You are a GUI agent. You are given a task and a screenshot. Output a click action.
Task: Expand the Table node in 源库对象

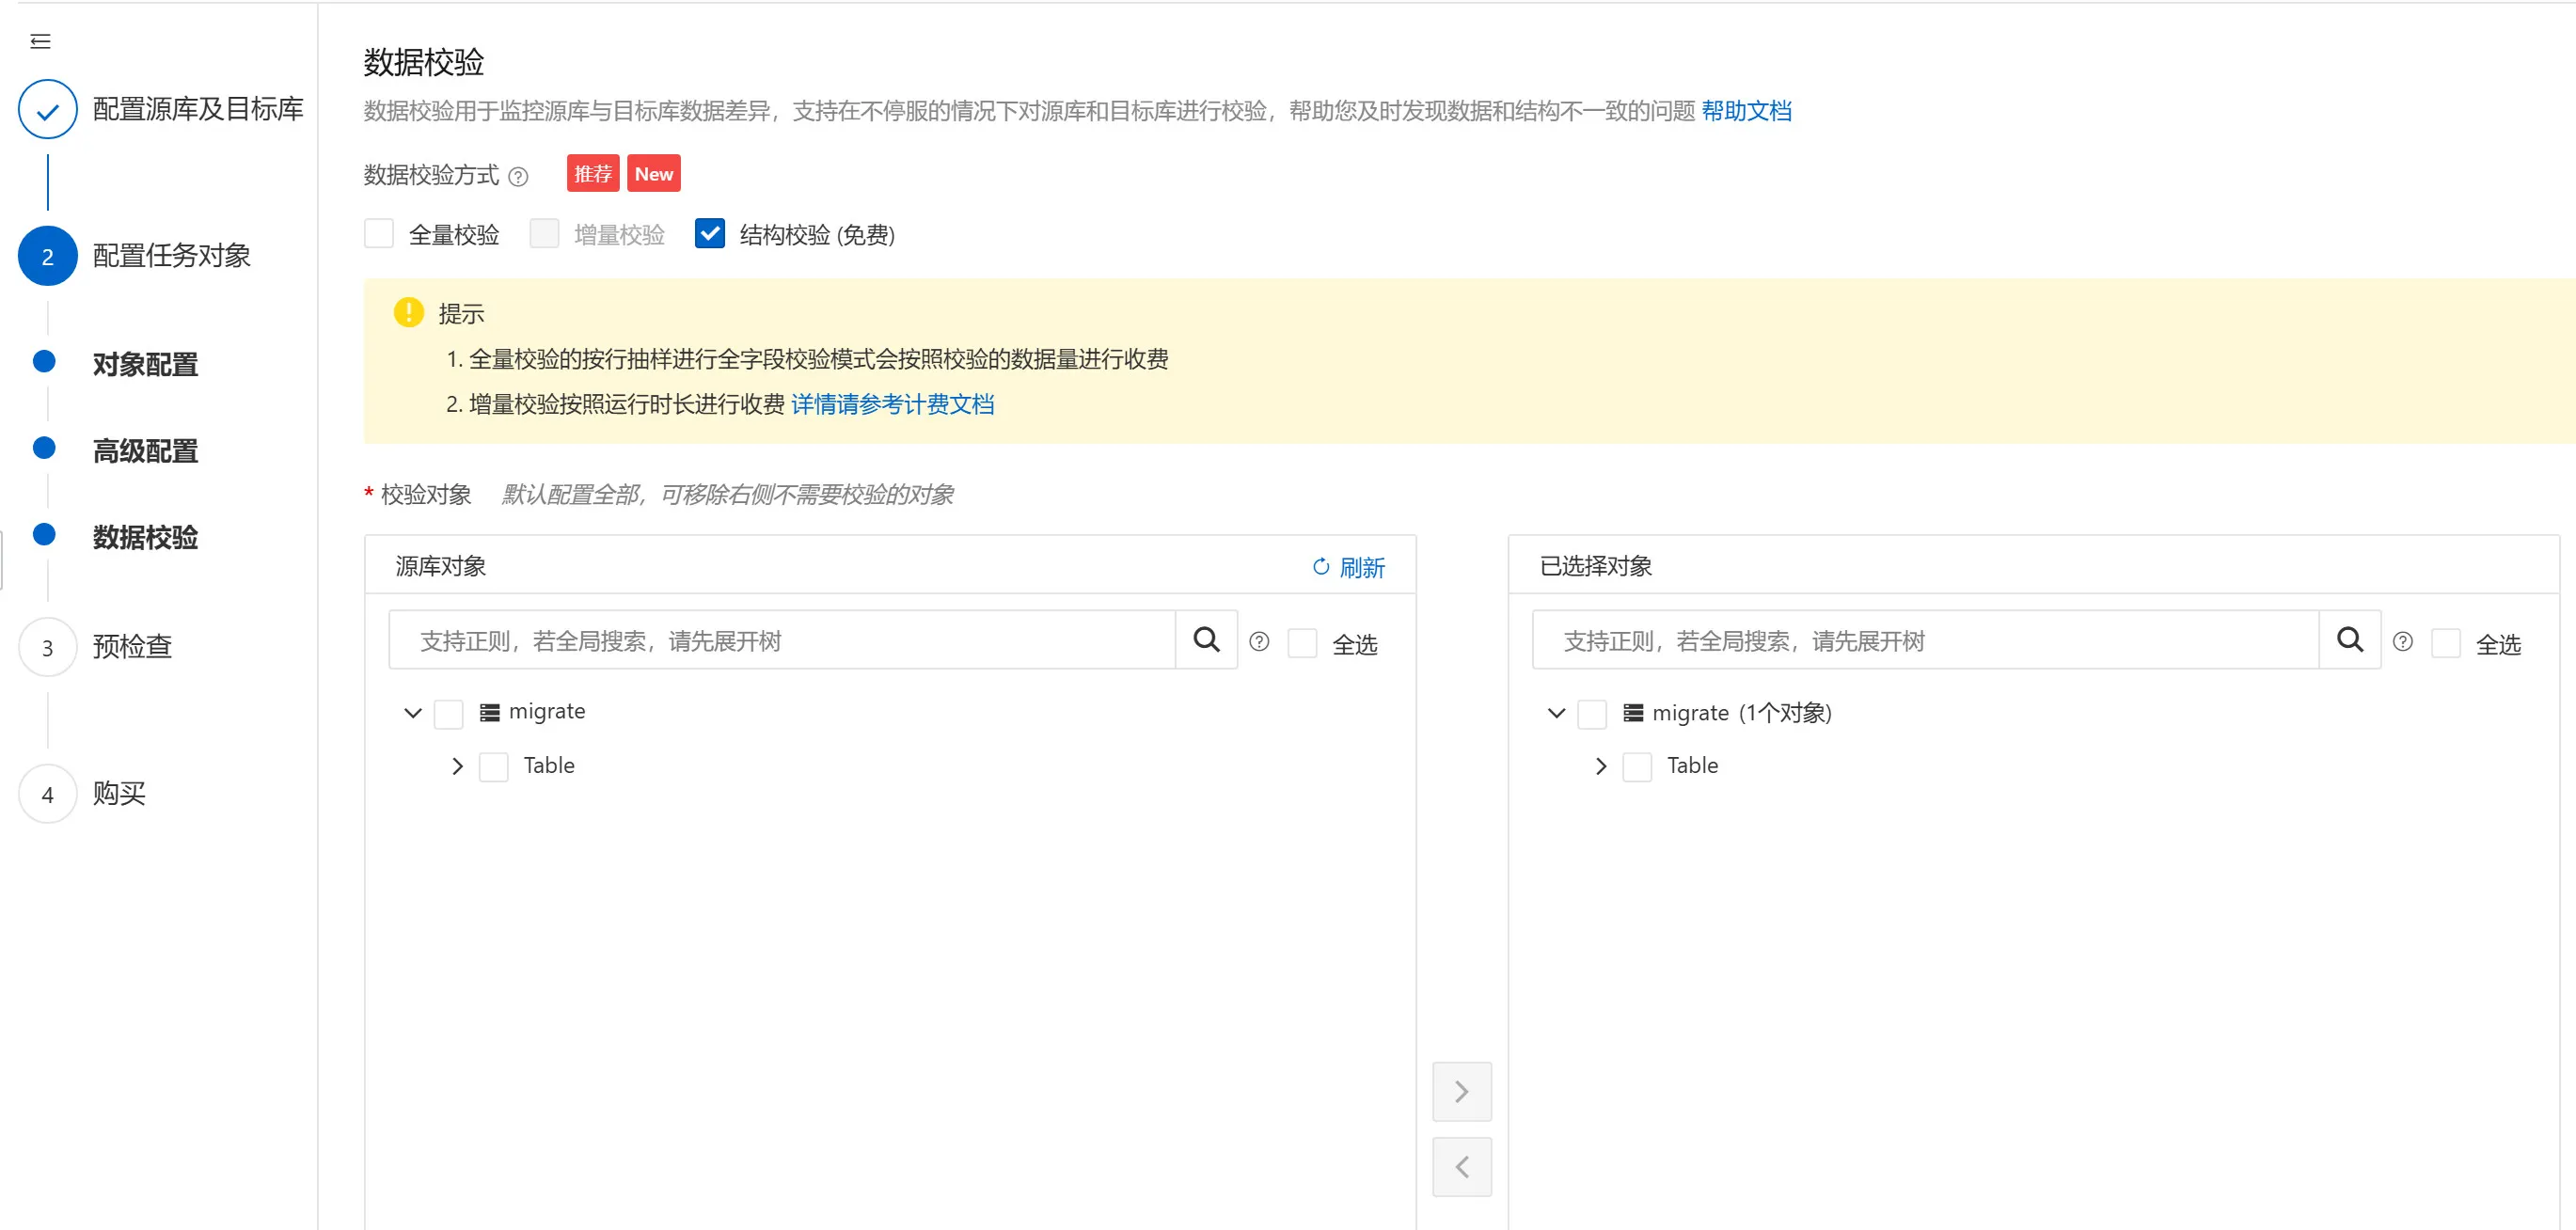click(x=457, y=767)
